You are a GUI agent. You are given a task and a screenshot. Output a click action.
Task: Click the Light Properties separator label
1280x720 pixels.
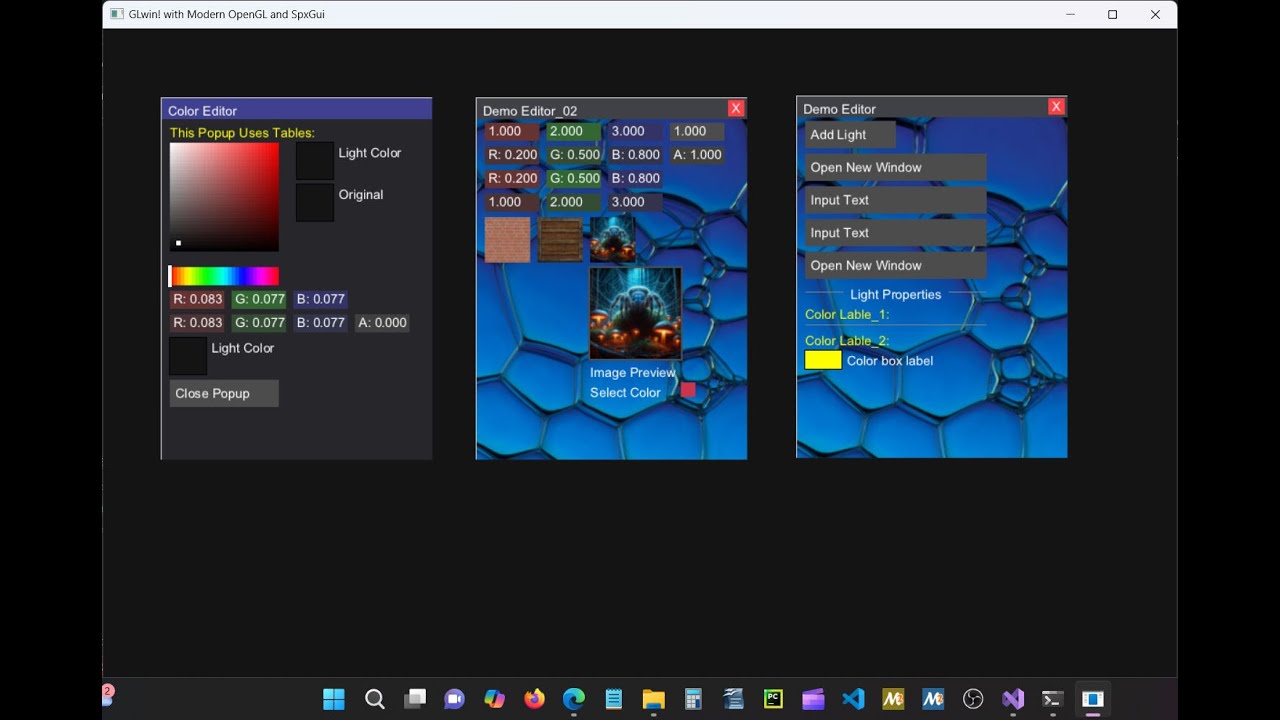pyautogui.click(x=896, y=294)
